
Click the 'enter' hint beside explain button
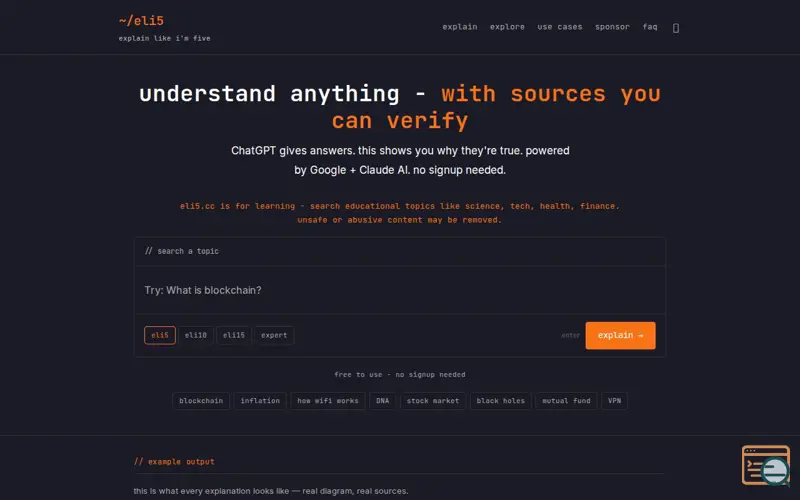click(x=570, y=335)
